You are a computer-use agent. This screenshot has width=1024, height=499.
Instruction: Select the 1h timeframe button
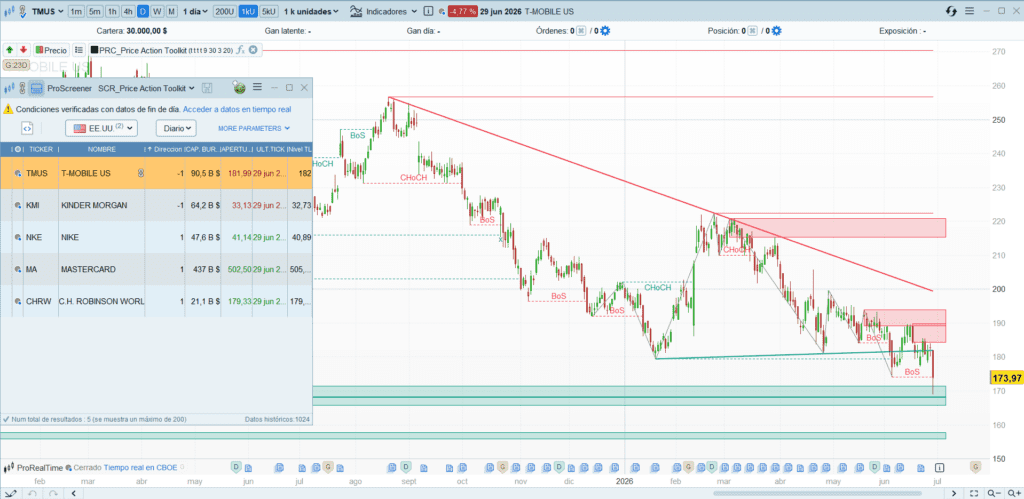112,11
